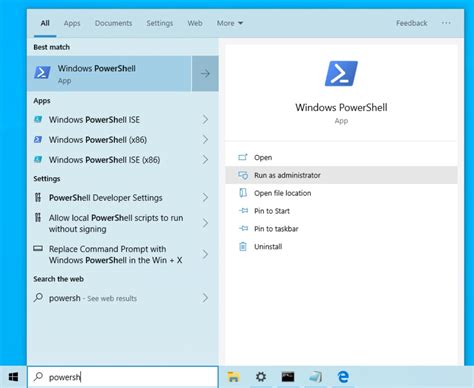This screenshot has width=474, height=388.
Task: Open the More filter dropdown
Action: coord(230,23)
